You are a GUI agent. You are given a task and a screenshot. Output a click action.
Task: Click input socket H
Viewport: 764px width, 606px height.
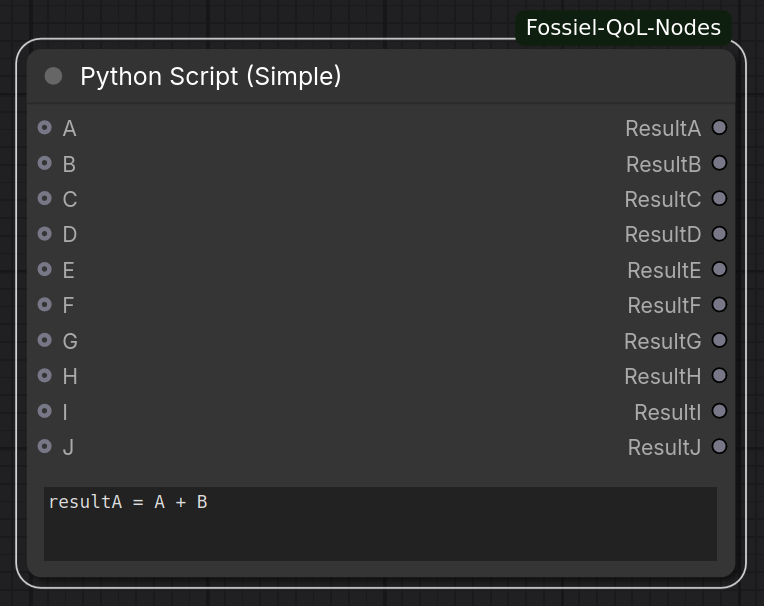(45, 376)
